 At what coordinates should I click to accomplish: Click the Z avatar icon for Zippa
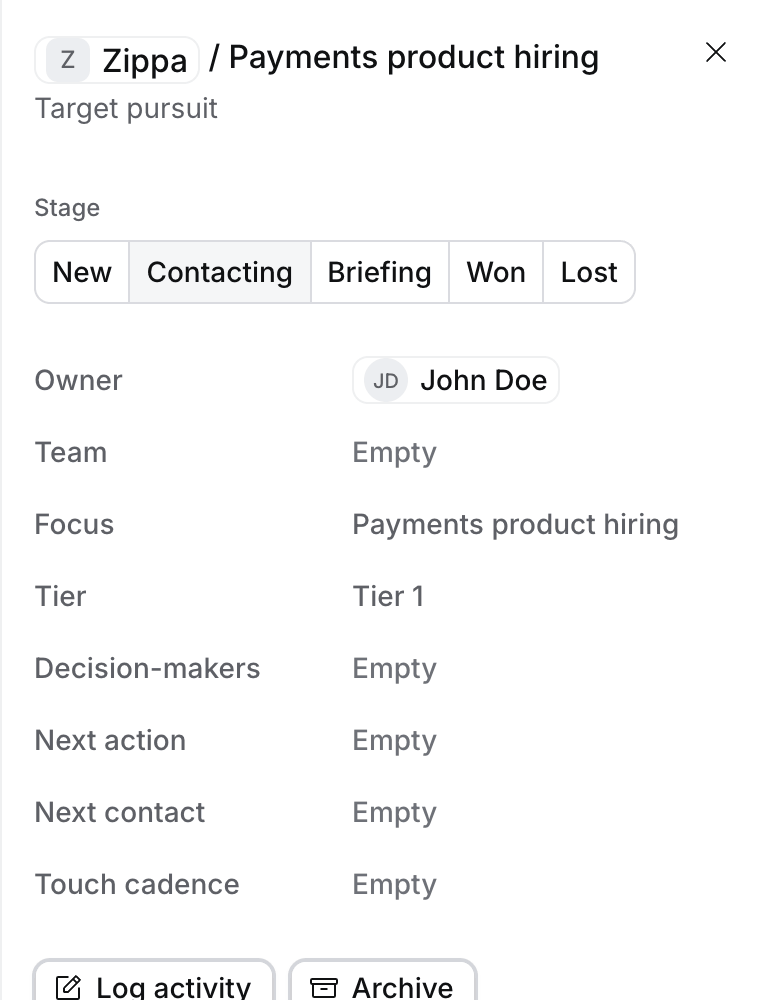pyautogui.click(x=68, y=60)
